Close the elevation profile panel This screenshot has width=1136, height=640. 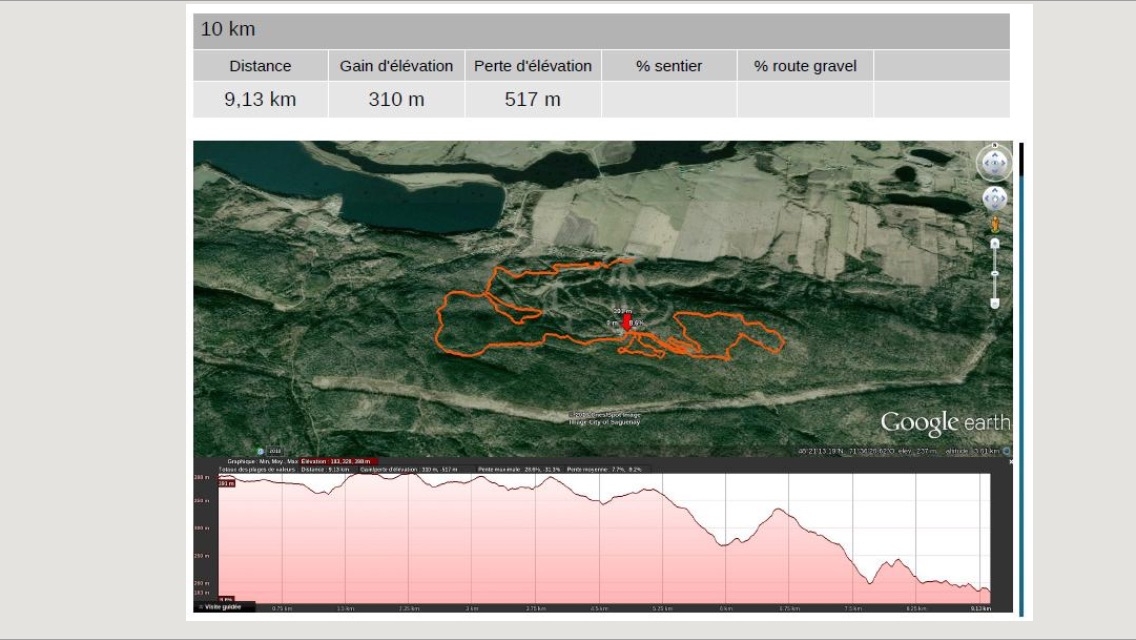(x=1010, y=461)
